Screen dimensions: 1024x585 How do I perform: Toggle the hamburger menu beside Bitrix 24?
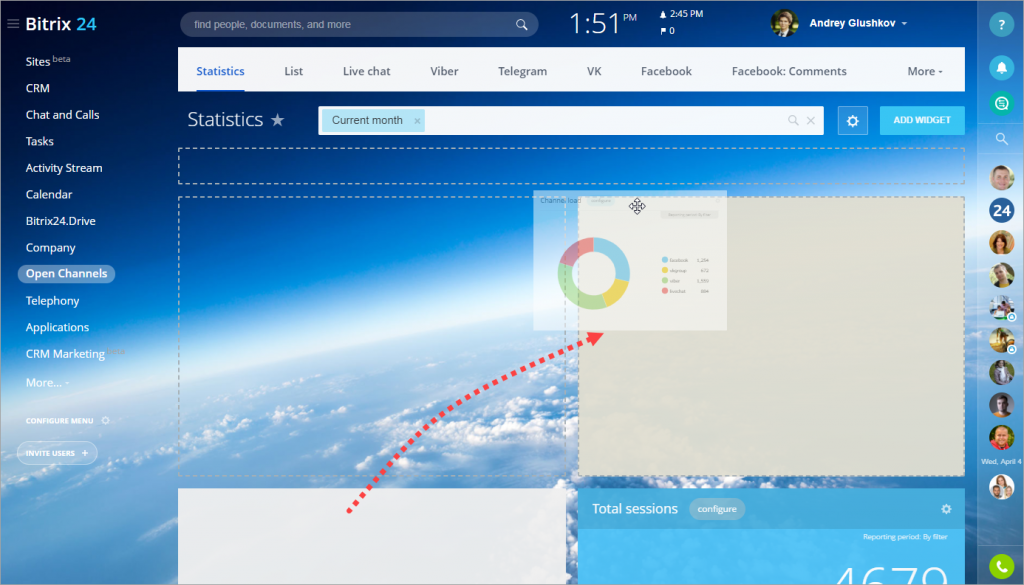click(x=13, y=24)
